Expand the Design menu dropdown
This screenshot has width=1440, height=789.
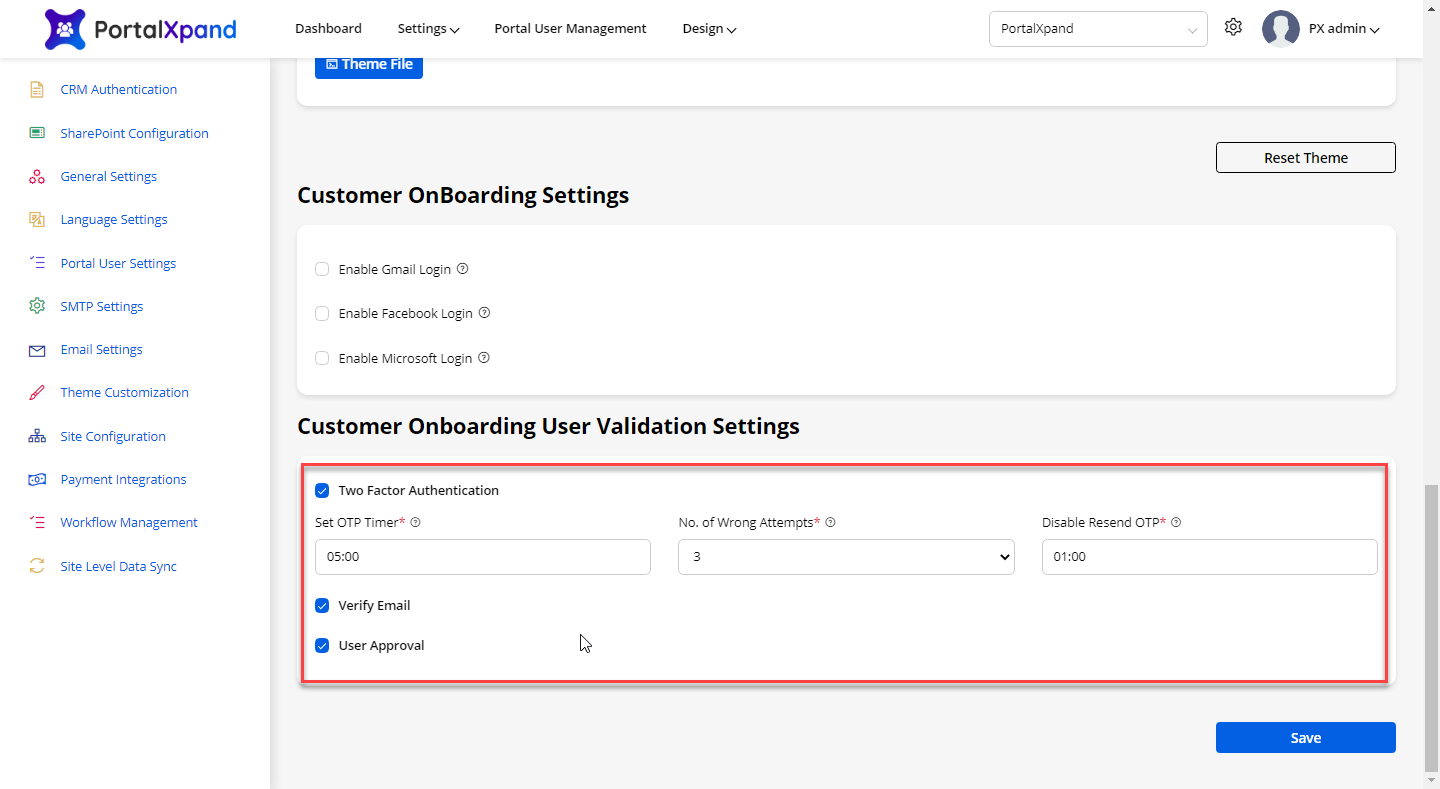coord(709,29)
